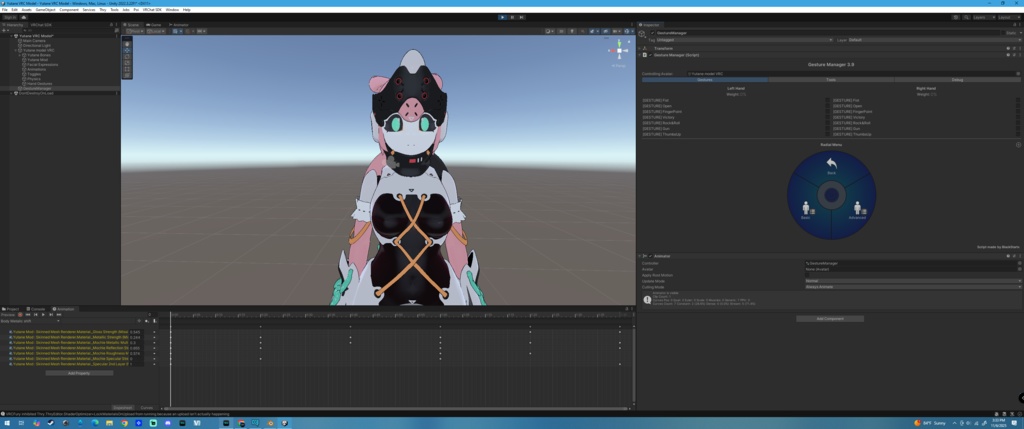Open the Body Metallic shift clip dropdown

coord(30,321)
